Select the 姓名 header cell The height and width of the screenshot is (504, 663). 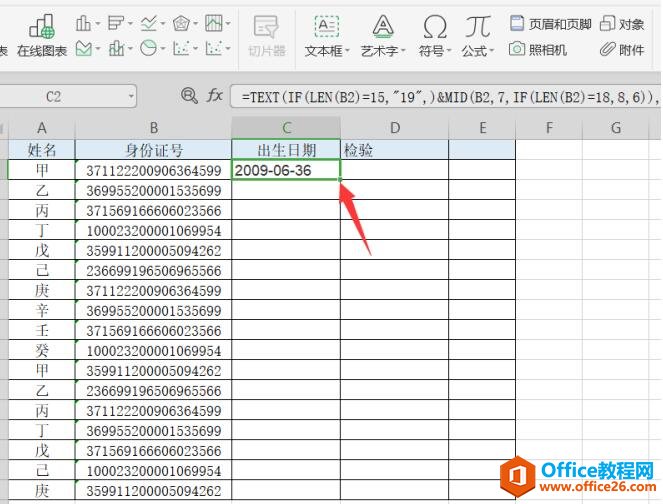click(x=41, y=150)
